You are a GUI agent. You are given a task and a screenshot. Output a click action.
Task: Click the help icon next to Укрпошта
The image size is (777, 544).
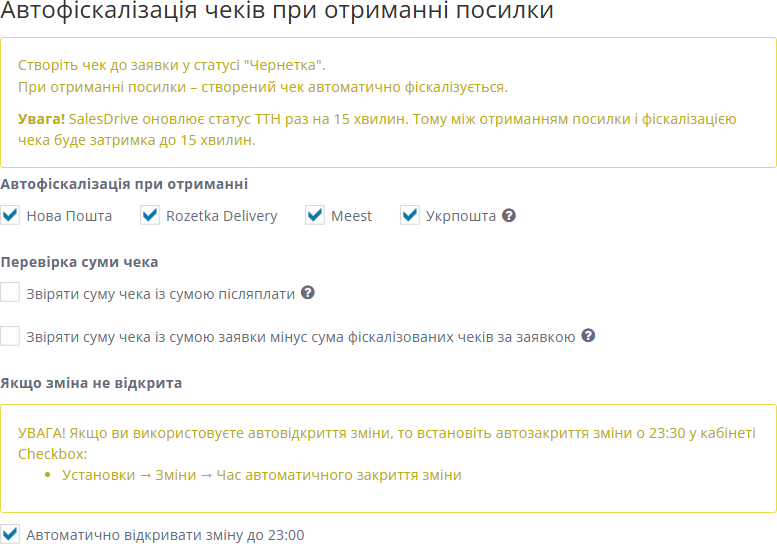pos(509,215)
